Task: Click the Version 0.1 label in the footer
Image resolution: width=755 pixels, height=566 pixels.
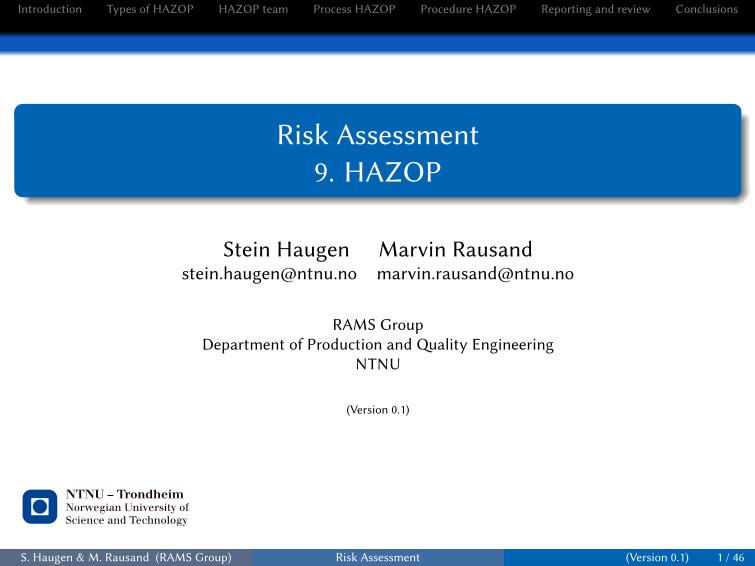Action: point(656,556)
